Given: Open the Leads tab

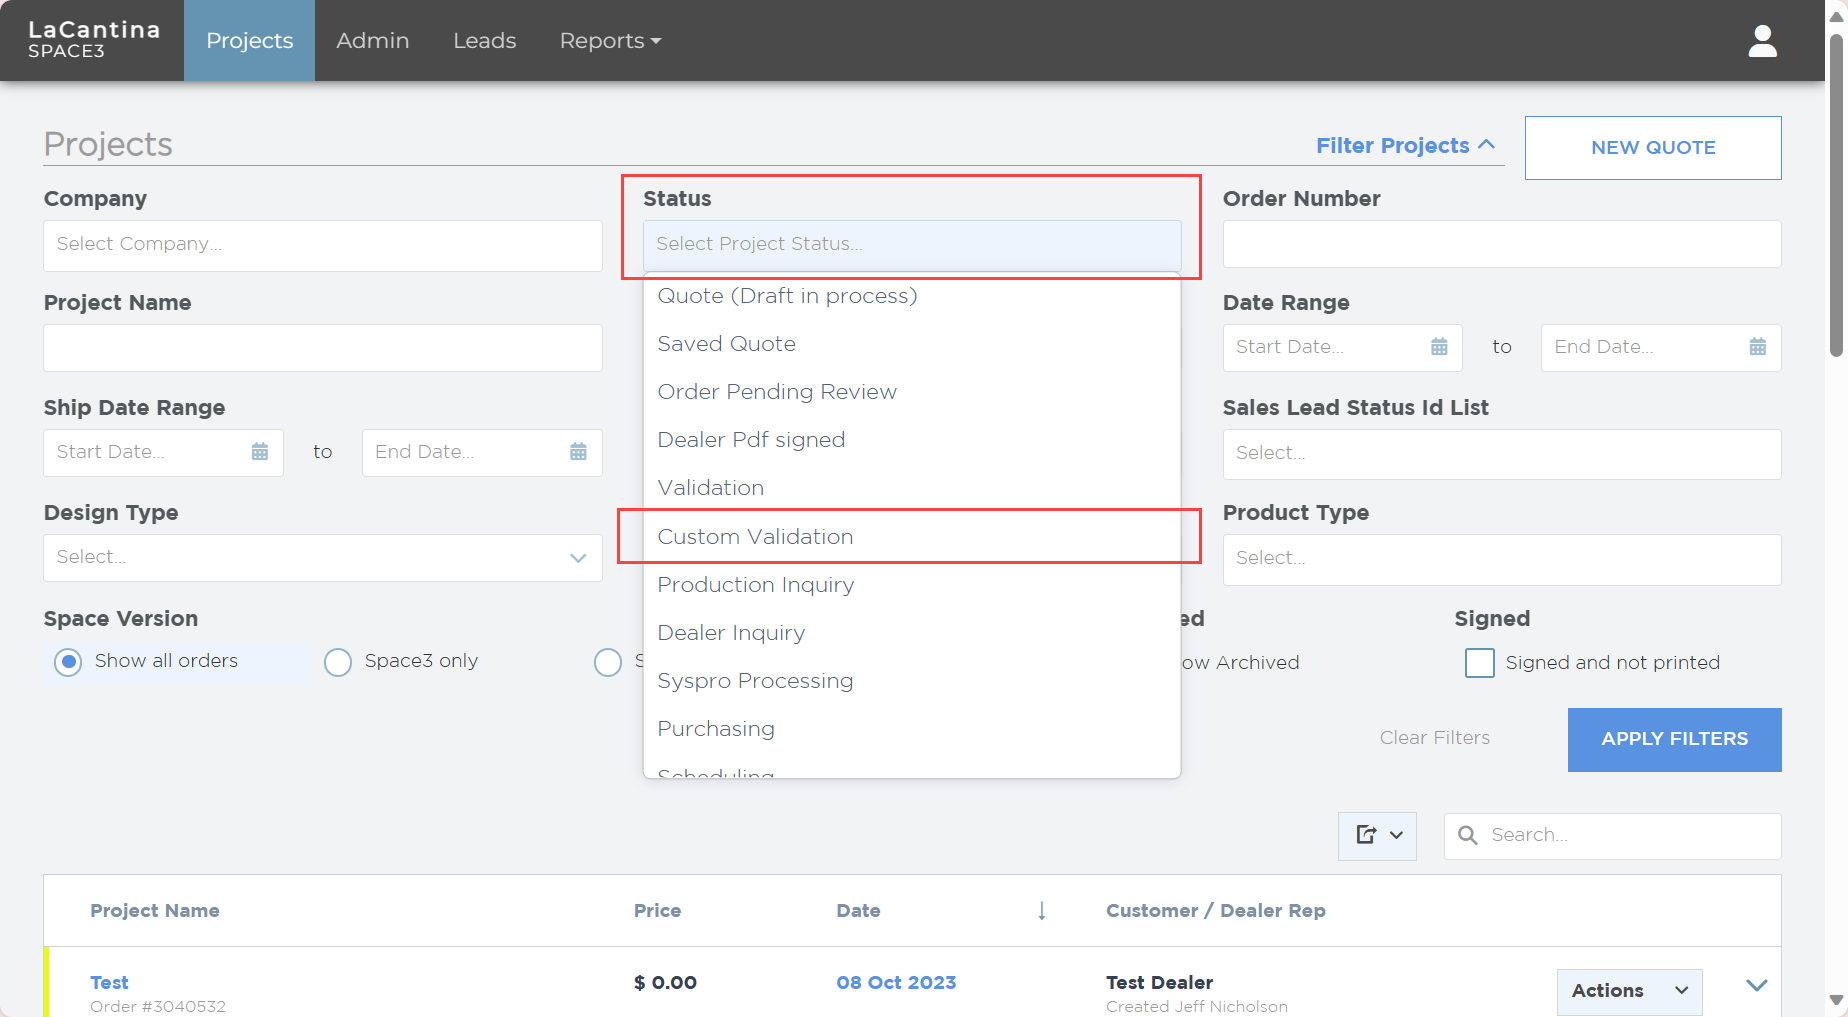Looking at the screenshot, I should (x=485, y=41).
